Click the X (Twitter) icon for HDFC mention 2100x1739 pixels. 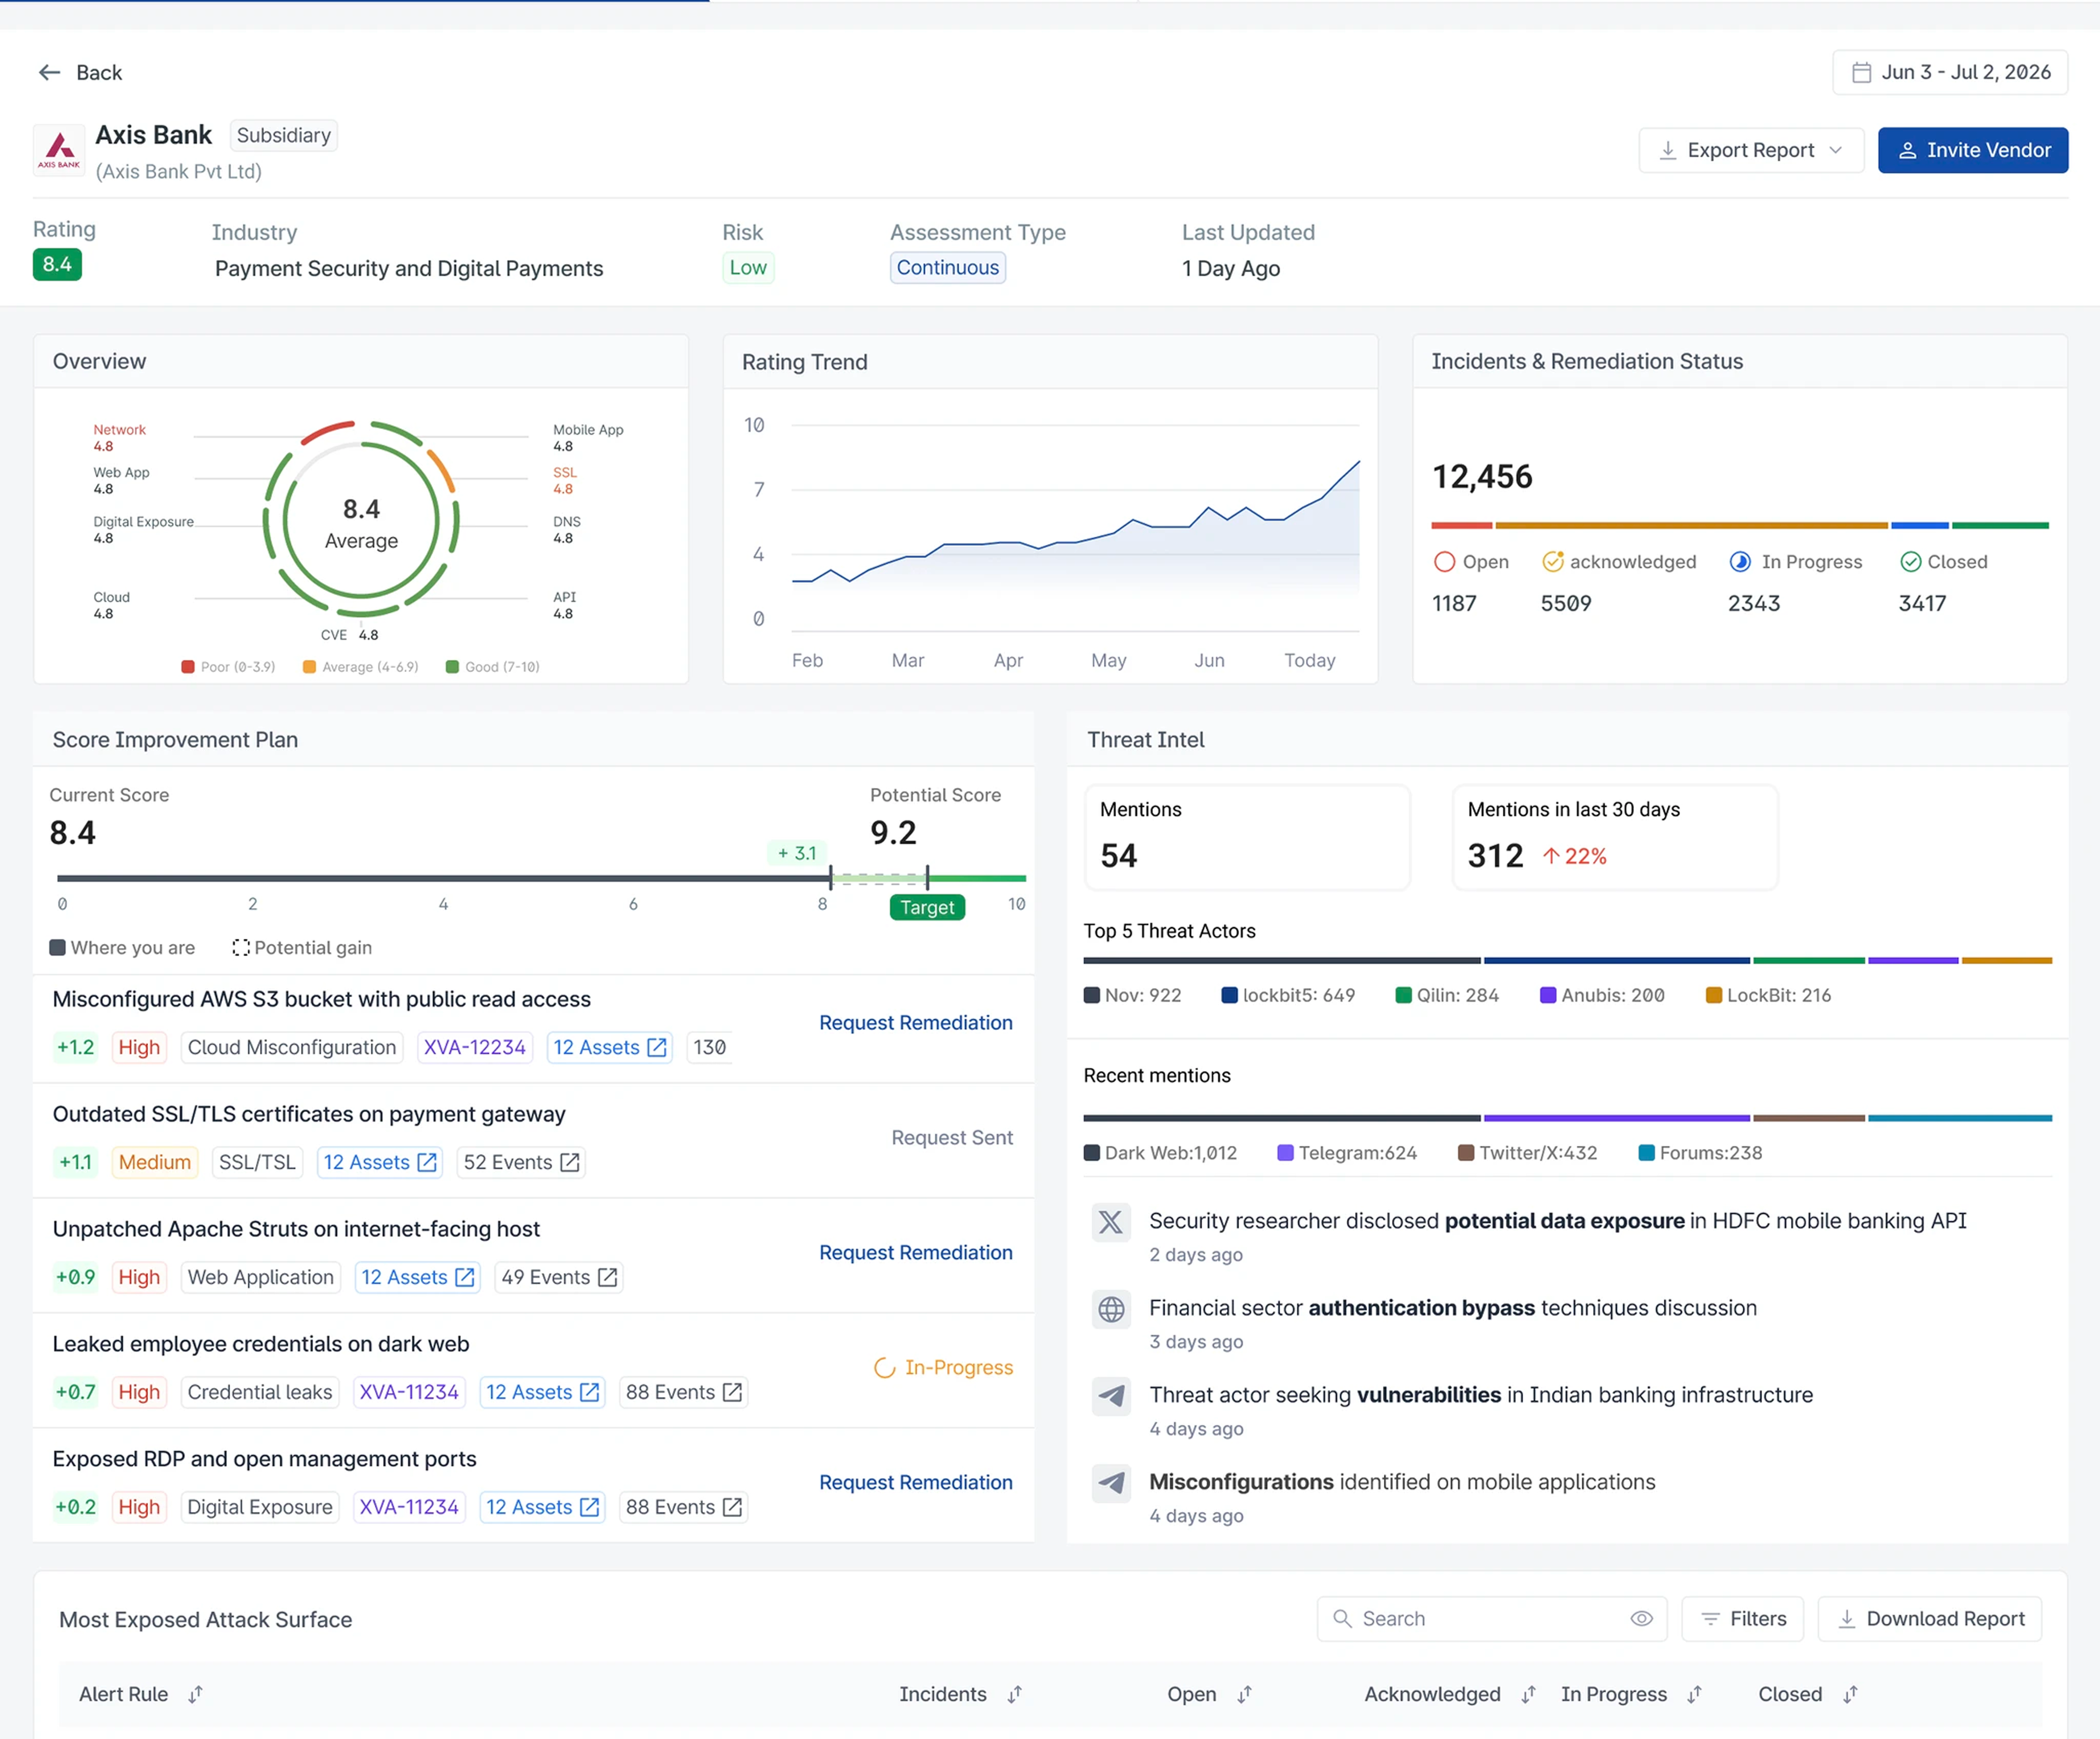point(1111,1222)
